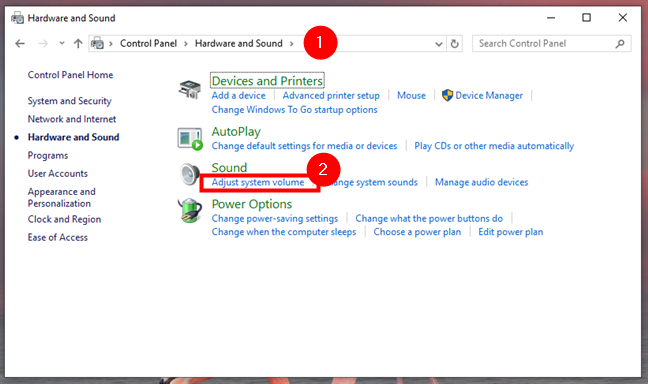Click Play CDs or other media automatically

tap(494, 146)
